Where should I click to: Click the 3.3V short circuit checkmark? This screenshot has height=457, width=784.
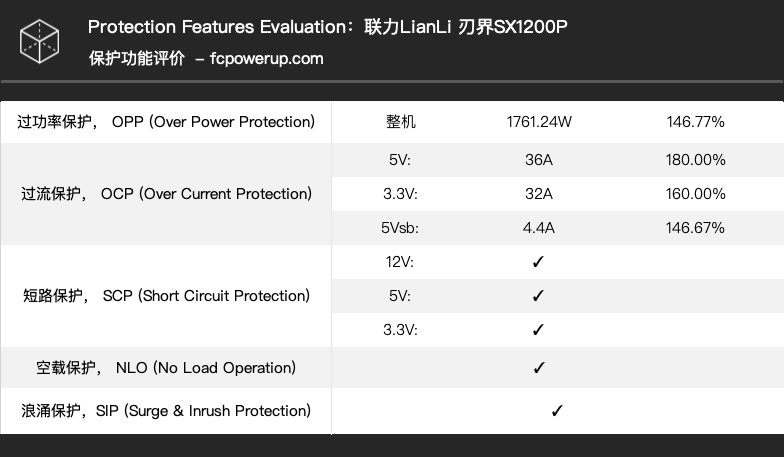538,330
